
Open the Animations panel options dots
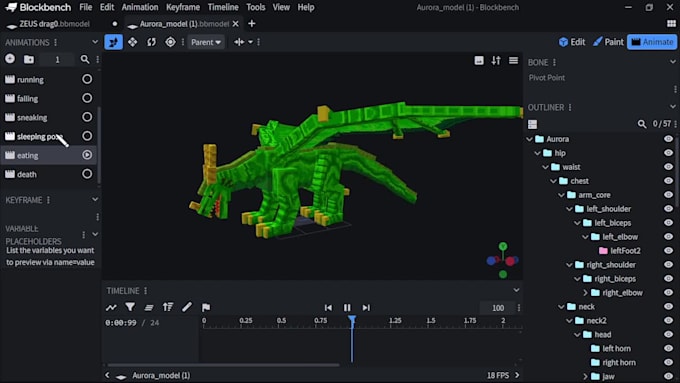[56, 43]
